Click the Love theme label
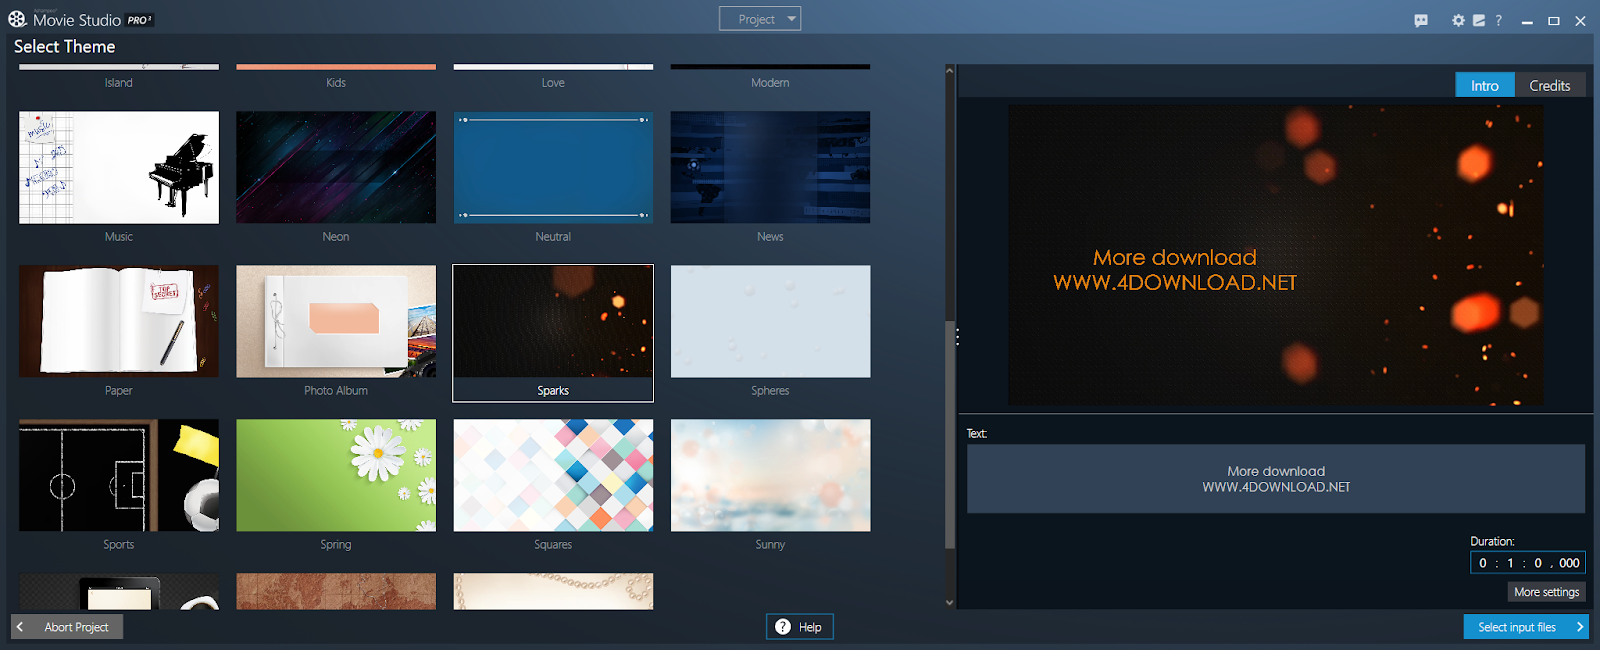Image resolution: width=1600 pixels, height=650 pixels. point(553,83)
